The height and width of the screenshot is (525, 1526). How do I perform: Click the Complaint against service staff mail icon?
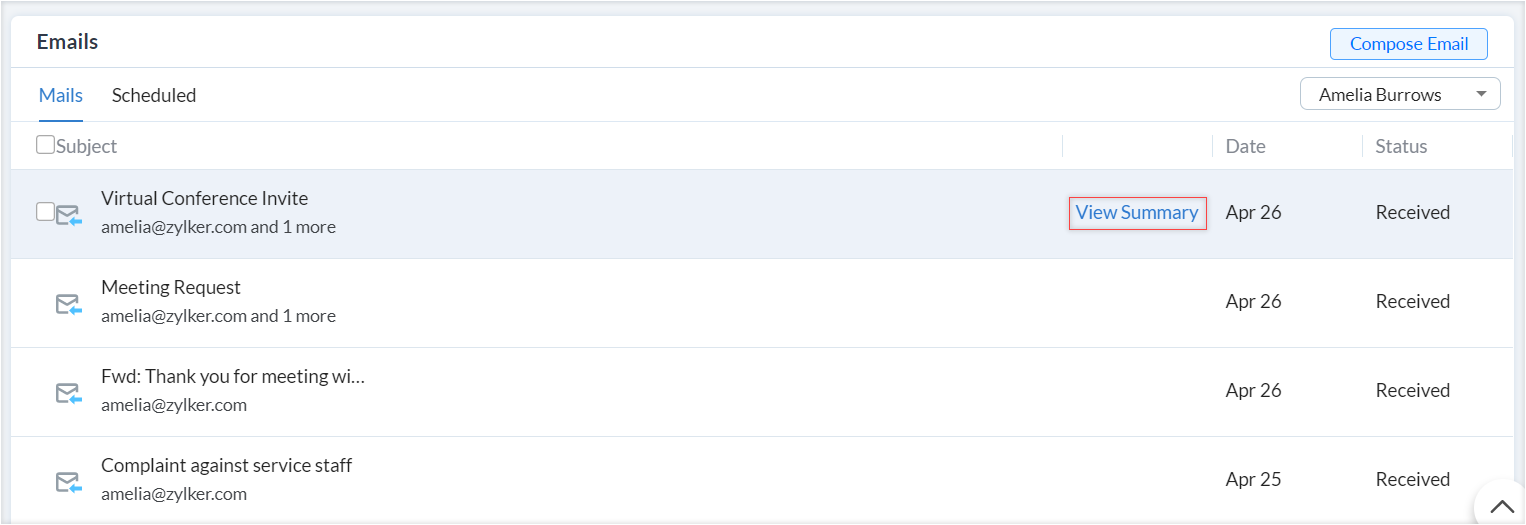click(68, 482)
